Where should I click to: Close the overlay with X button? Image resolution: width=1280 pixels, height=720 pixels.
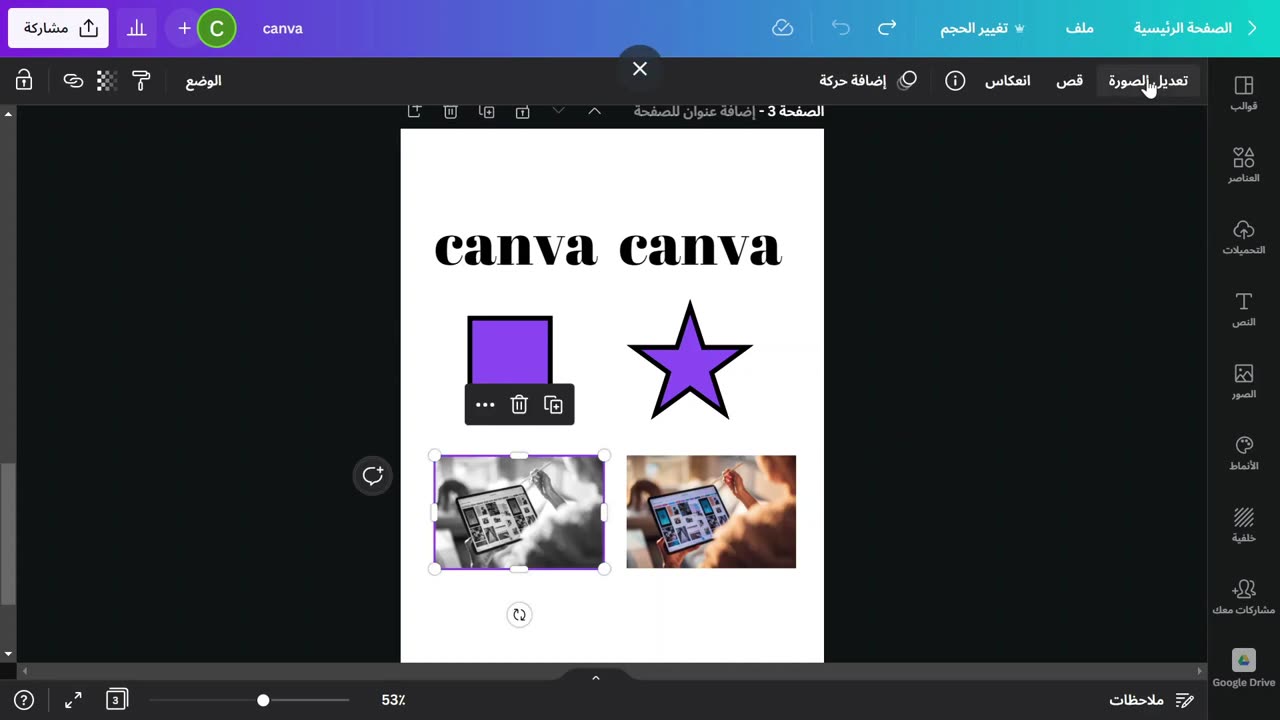(640, 69)
